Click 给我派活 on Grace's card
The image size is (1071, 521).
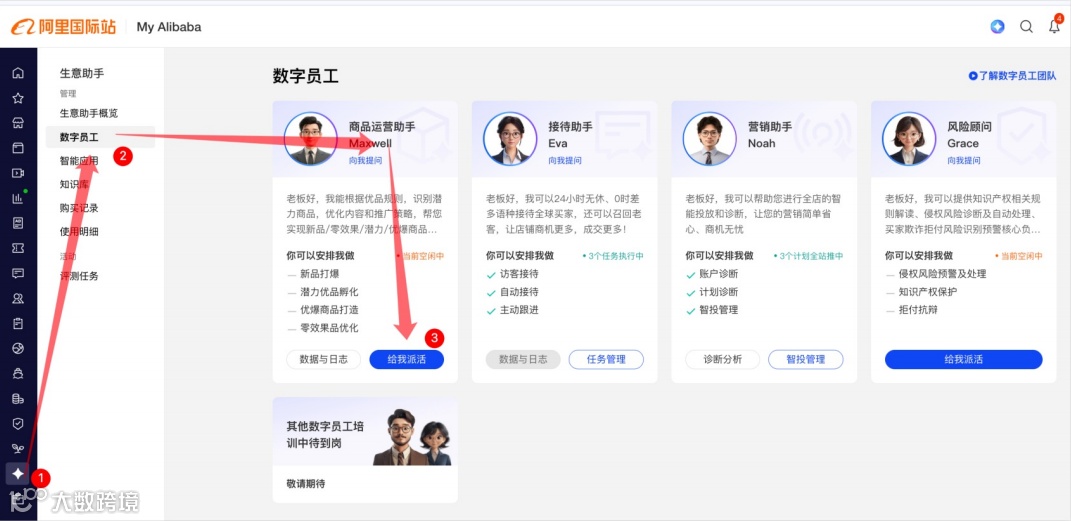[x=964, y=359]
